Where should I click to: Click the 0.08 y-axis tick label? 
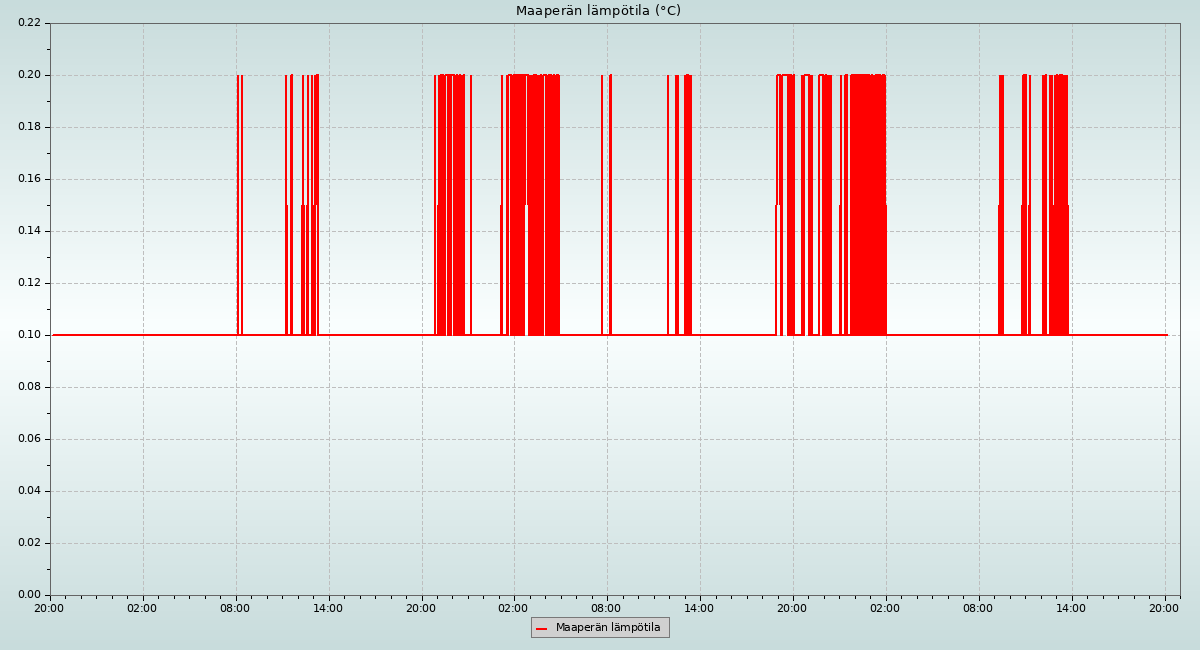(x=29, y=387)
